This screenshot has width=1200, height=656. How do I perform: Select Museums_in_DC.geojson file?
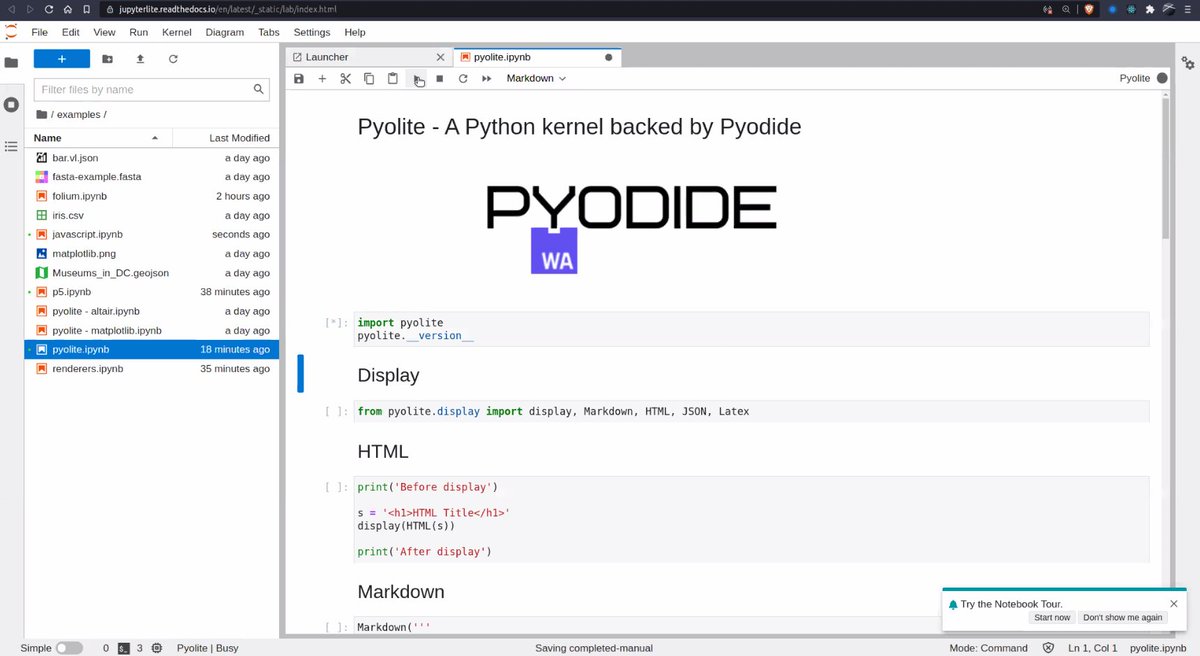point(152,273)
